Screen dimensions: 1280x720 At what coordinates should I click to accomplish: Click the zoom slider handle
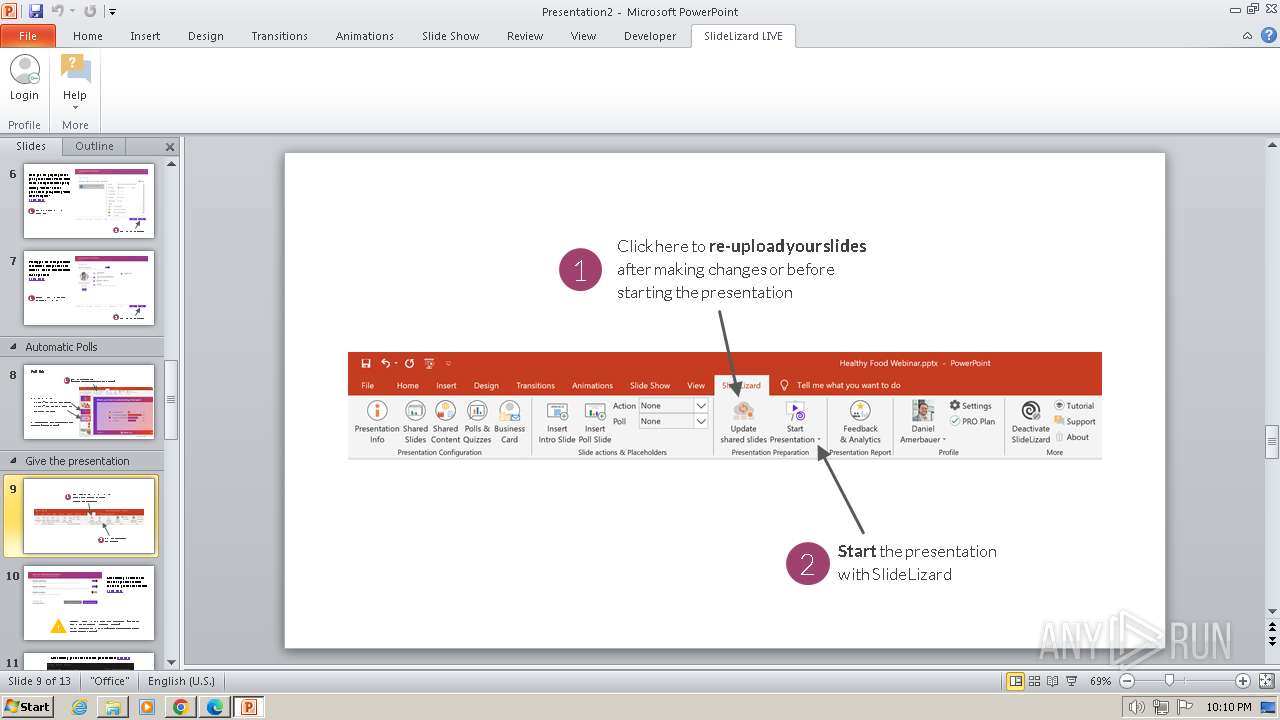pos(1169,681)
